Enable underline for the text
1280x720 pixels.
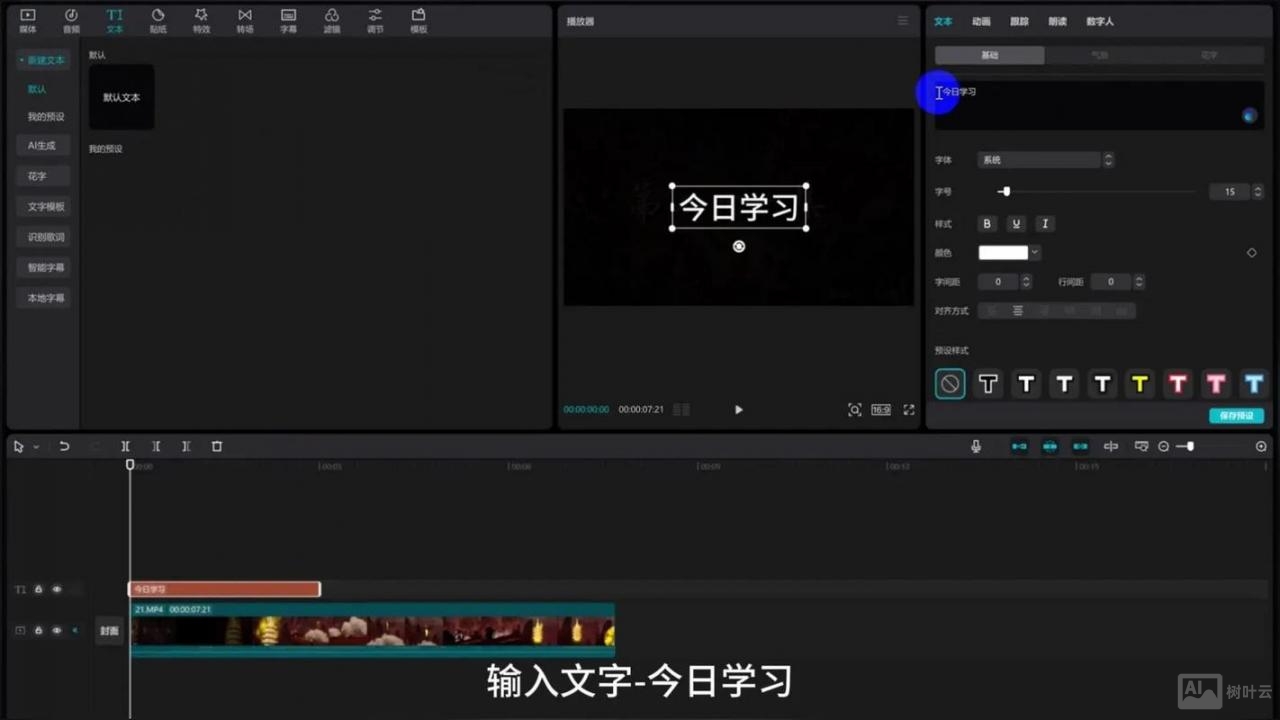1015,223
